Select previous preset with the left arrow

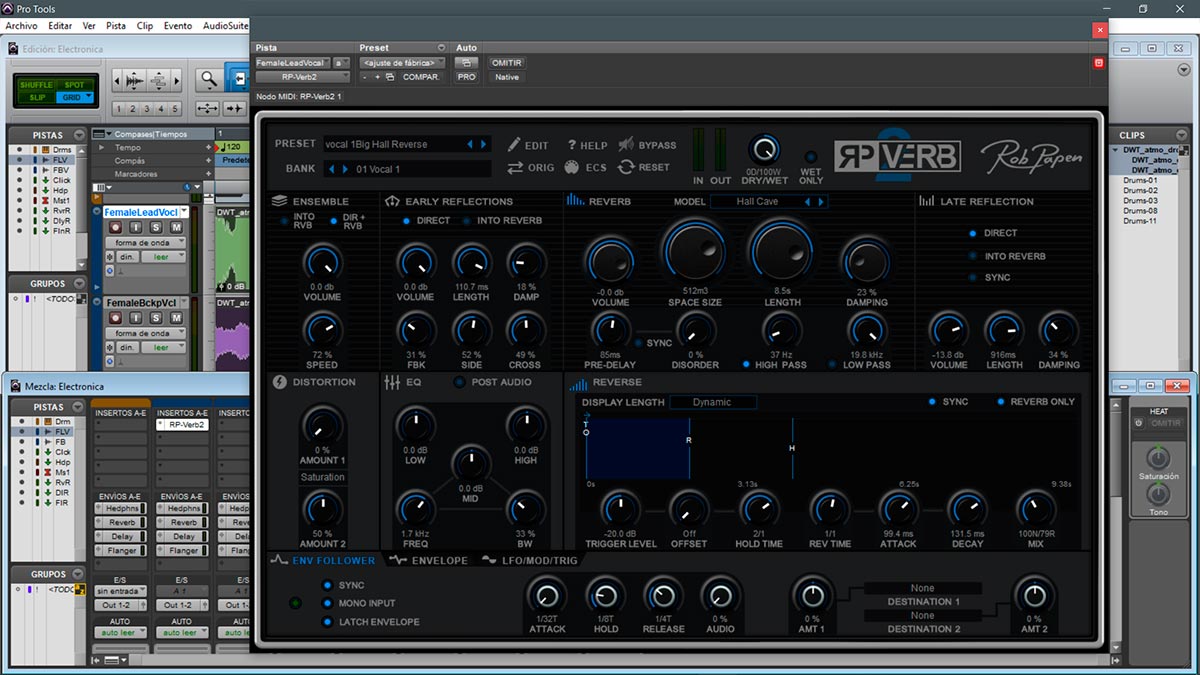(470, 145)
